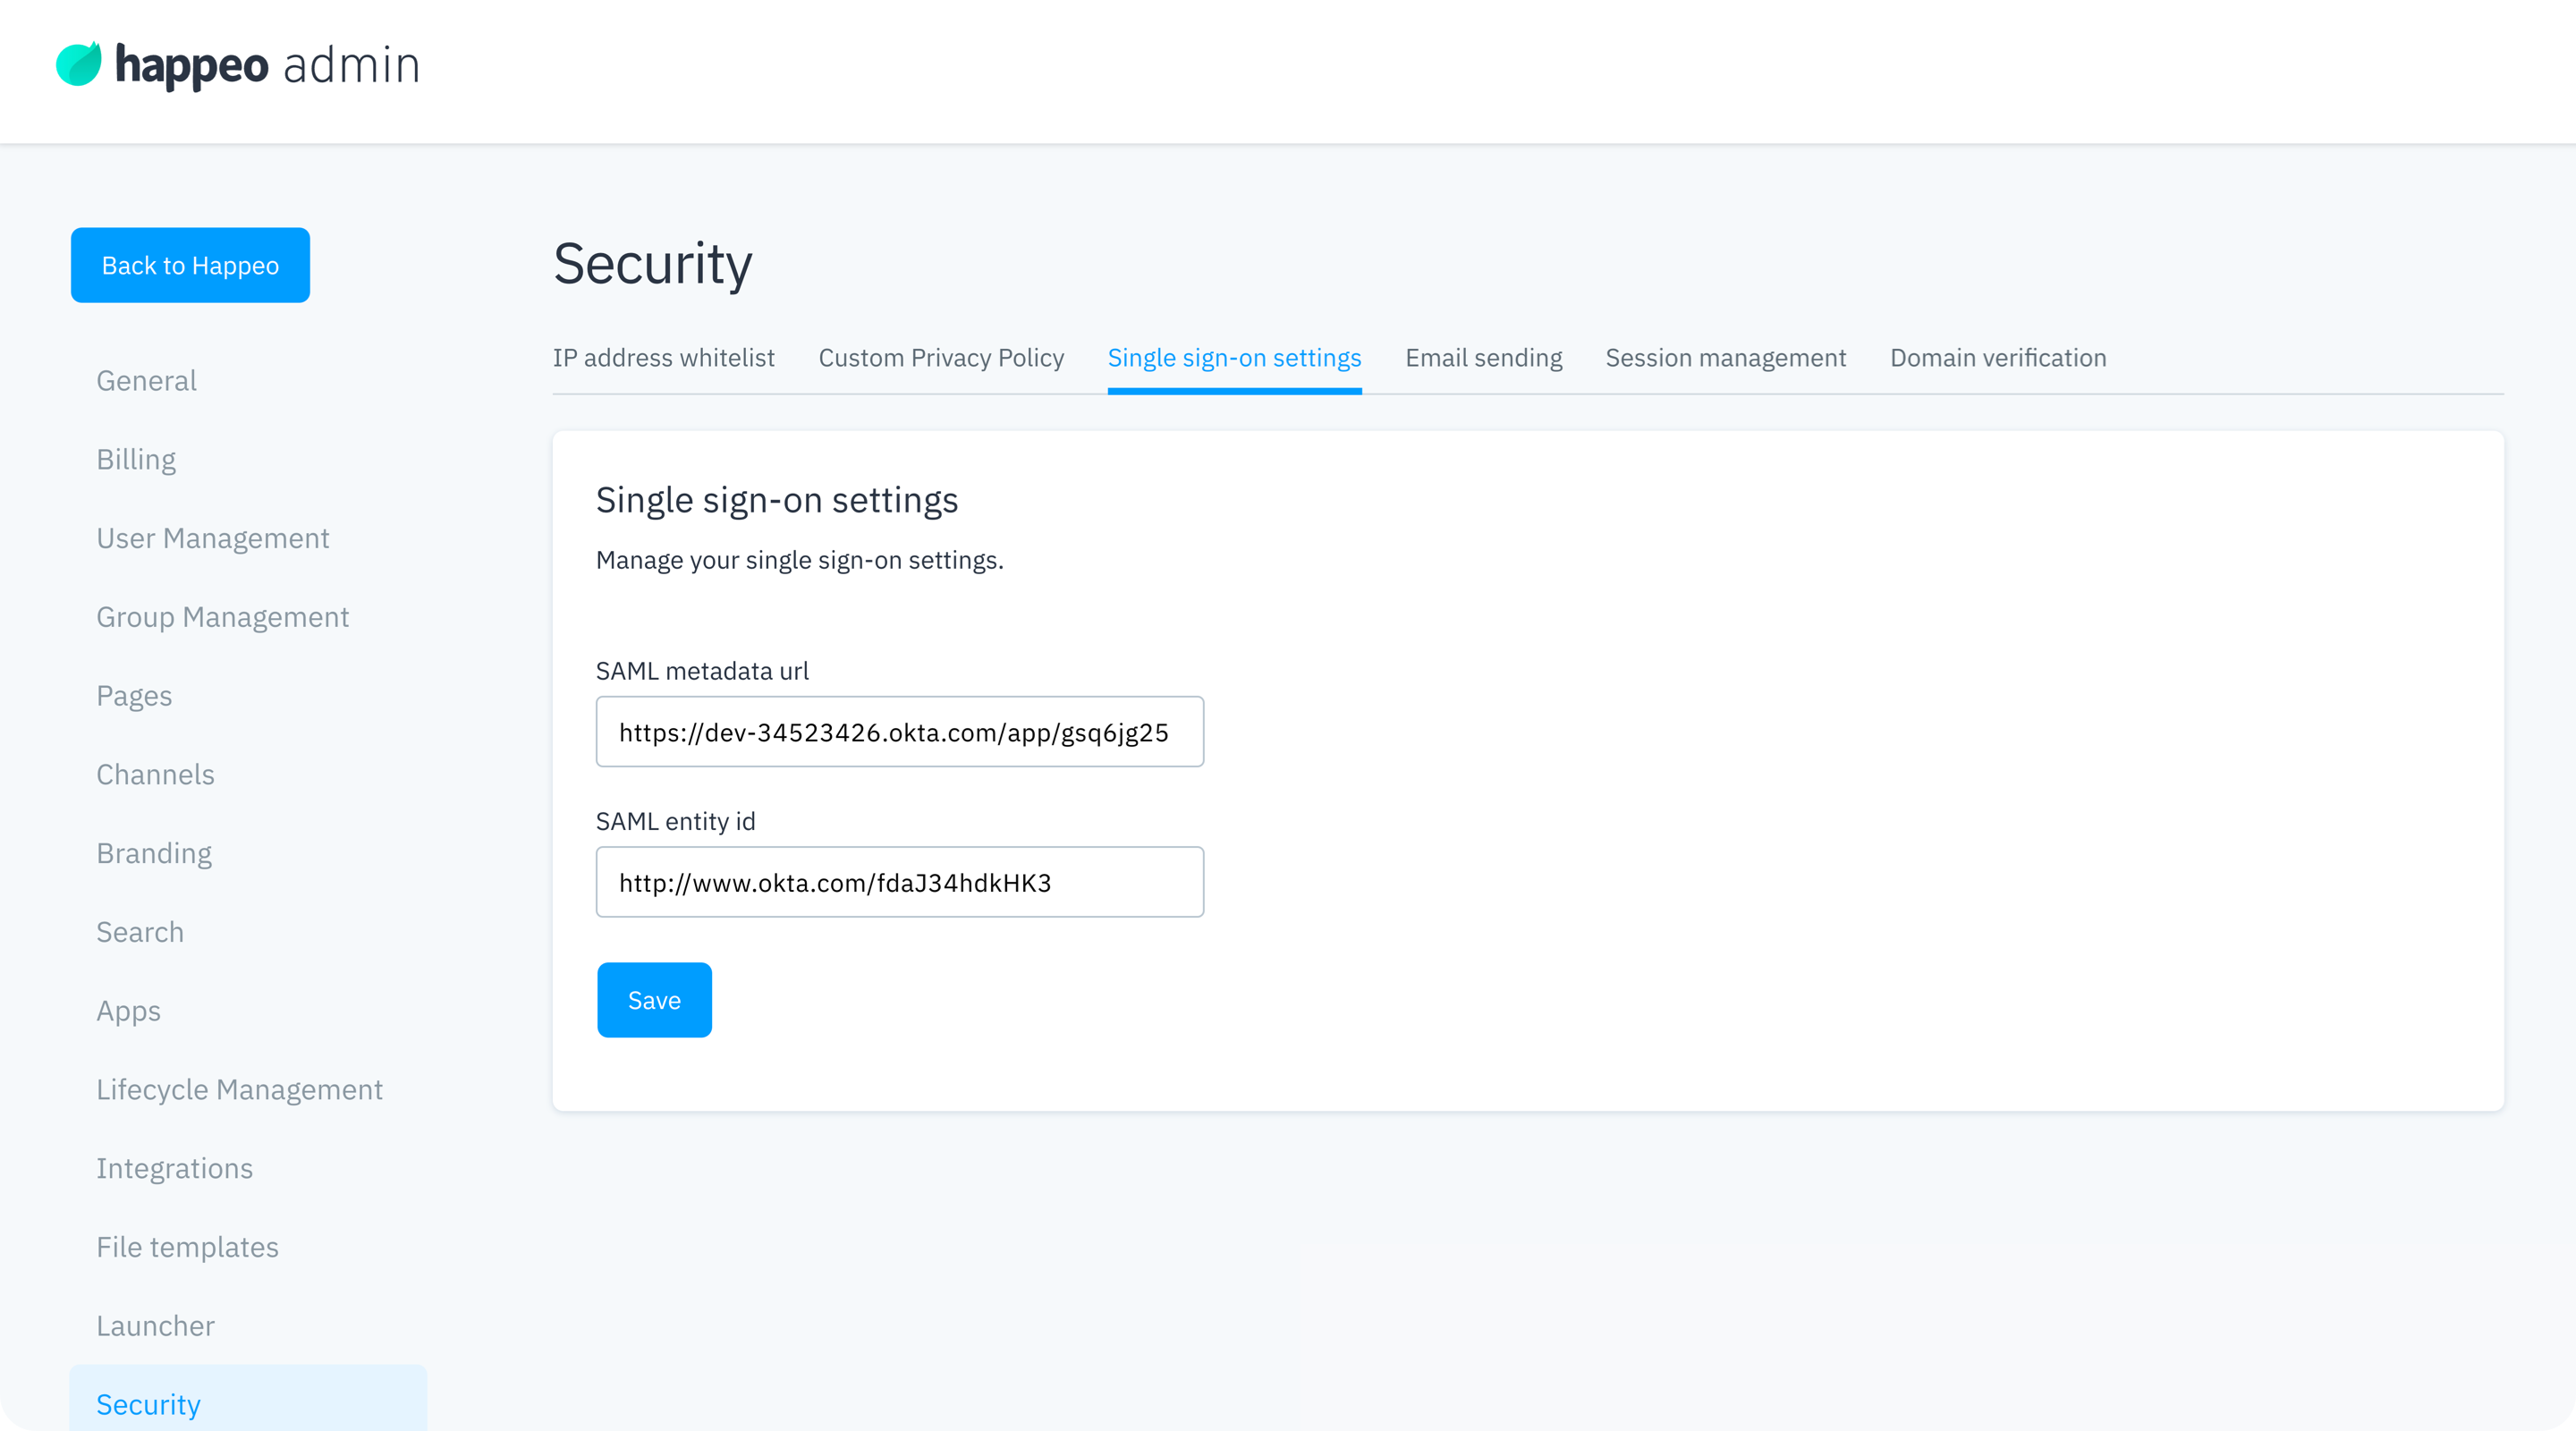This screenshot has height=1431, width=2576.
Task: Select Single sign-on settings tab
Action: 1234,358
